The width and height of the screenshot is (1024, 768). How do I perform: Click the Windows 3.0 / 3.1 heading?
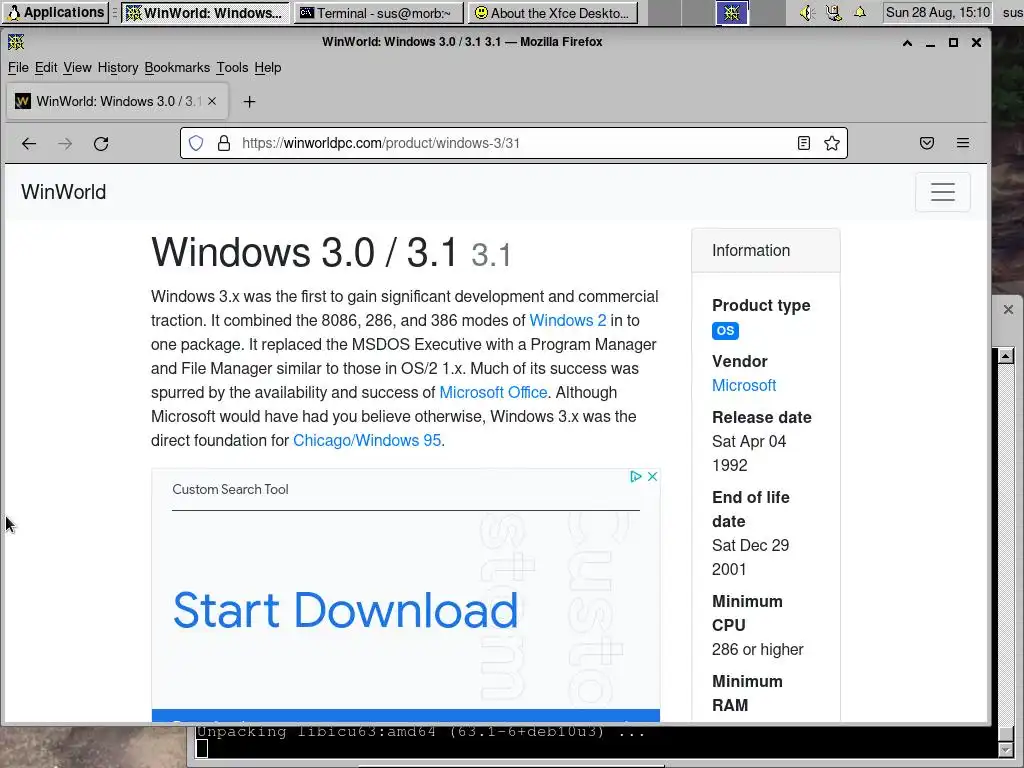[x=331, y=252]
